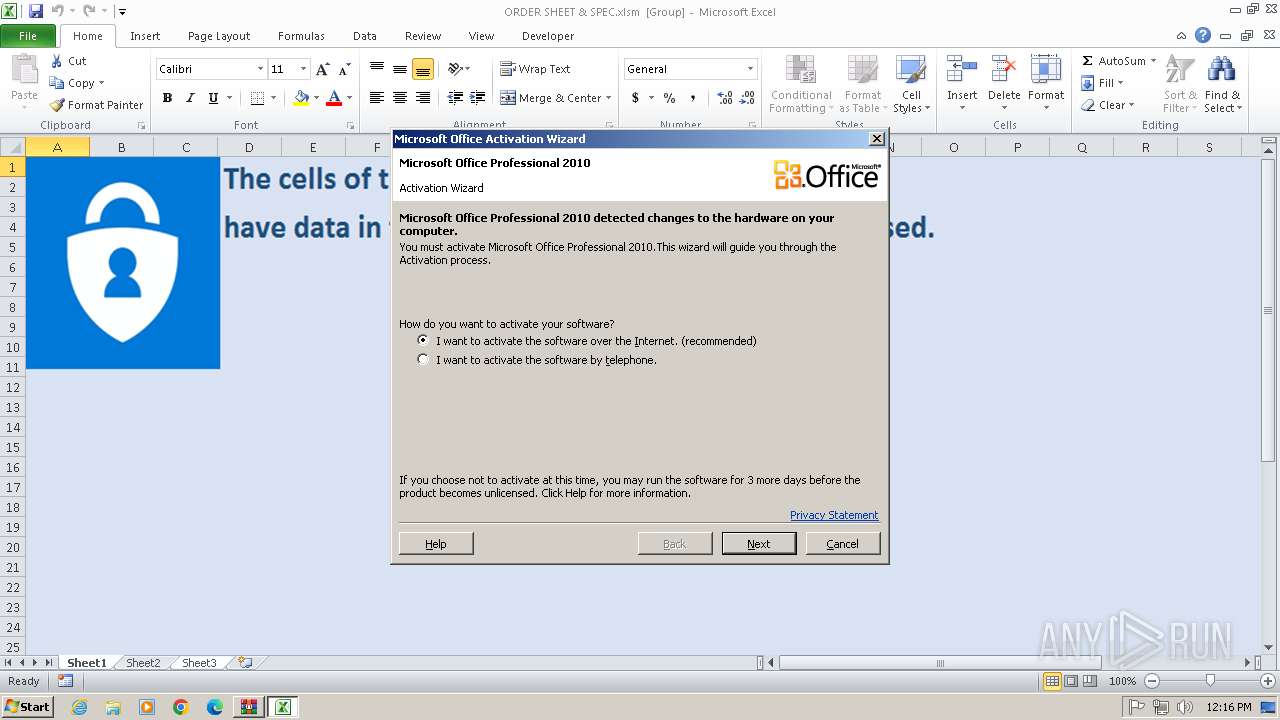The image size is (1280, 720).
Task: Toggle Wrap Text
Action: pyautogui.click(x=535, y=69)
